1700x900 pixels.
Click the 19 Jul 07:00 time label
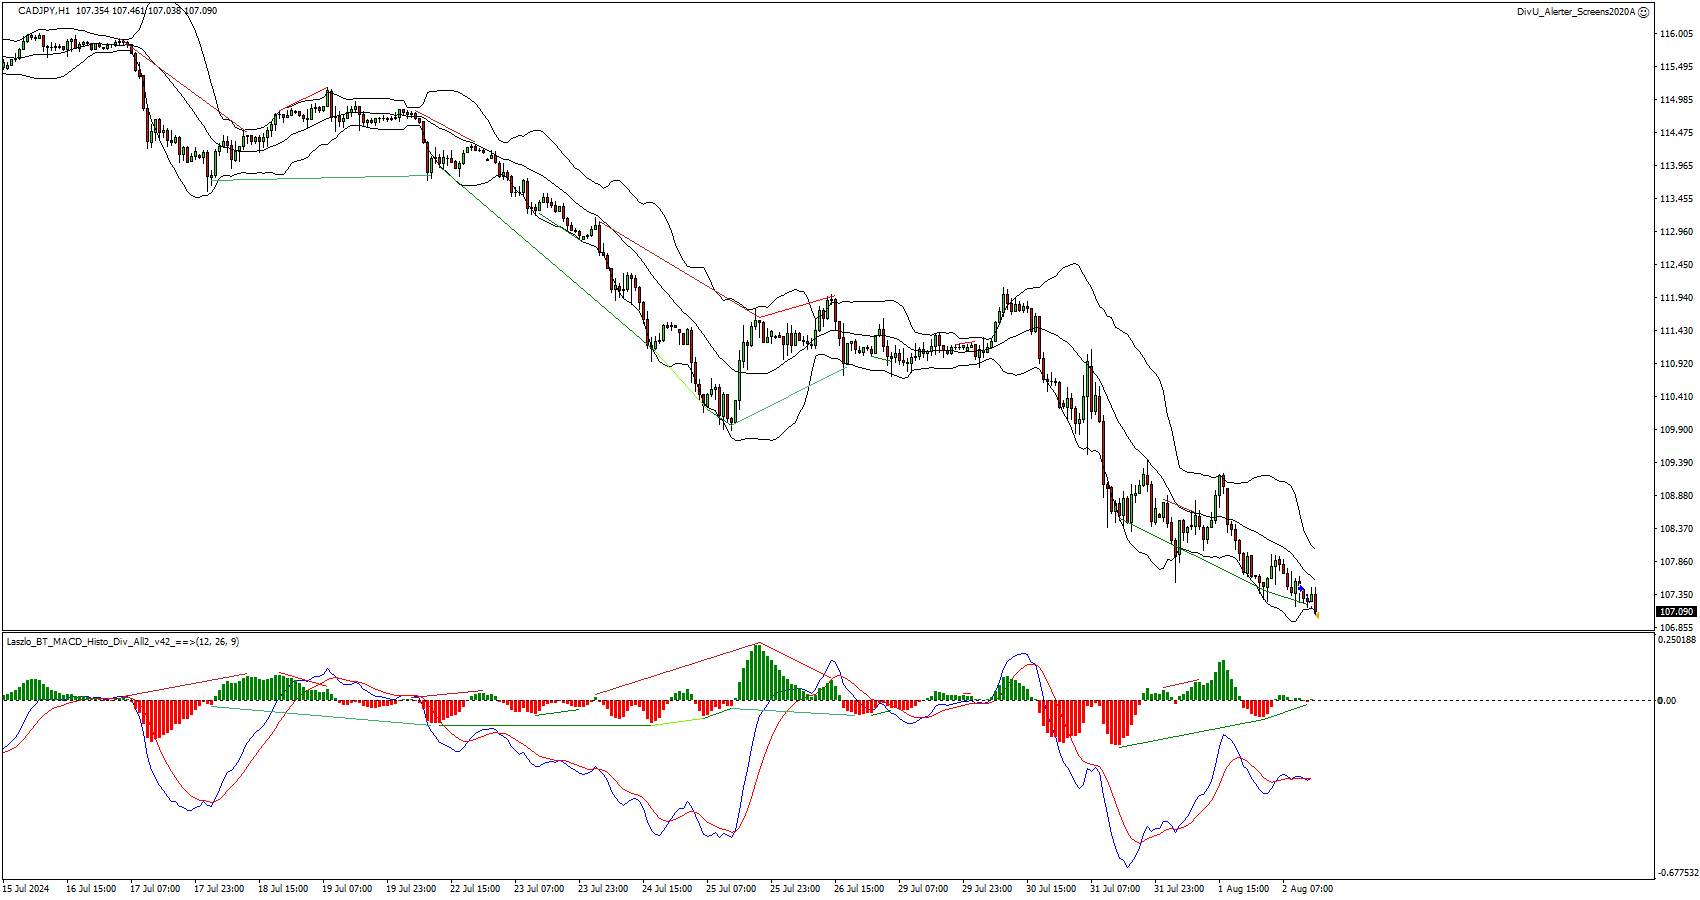(347, 888)
